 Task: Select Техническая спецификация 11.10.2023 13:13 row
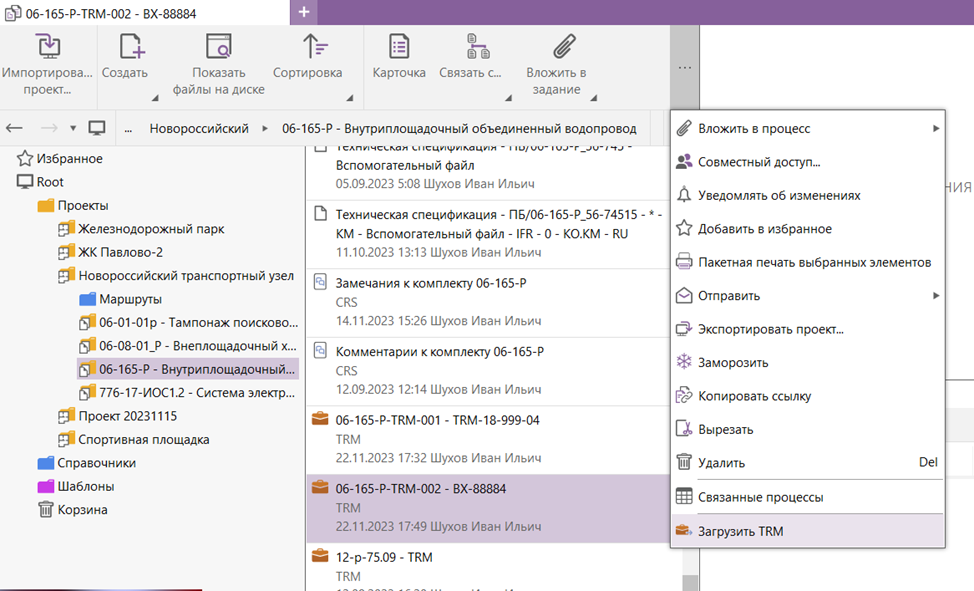[488, 234]
